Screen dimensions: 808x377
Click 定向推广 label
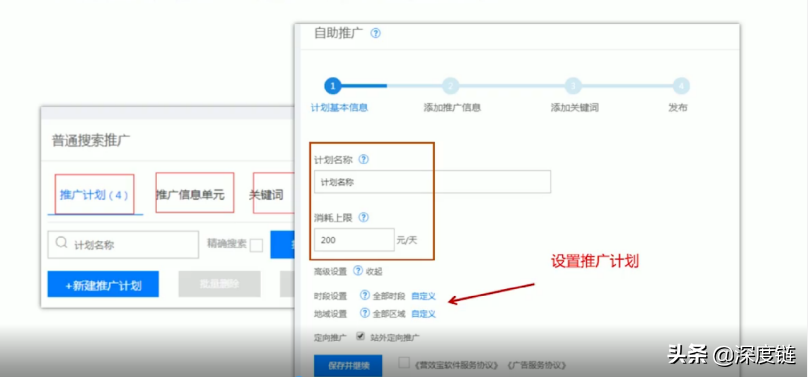click(330, 338)
